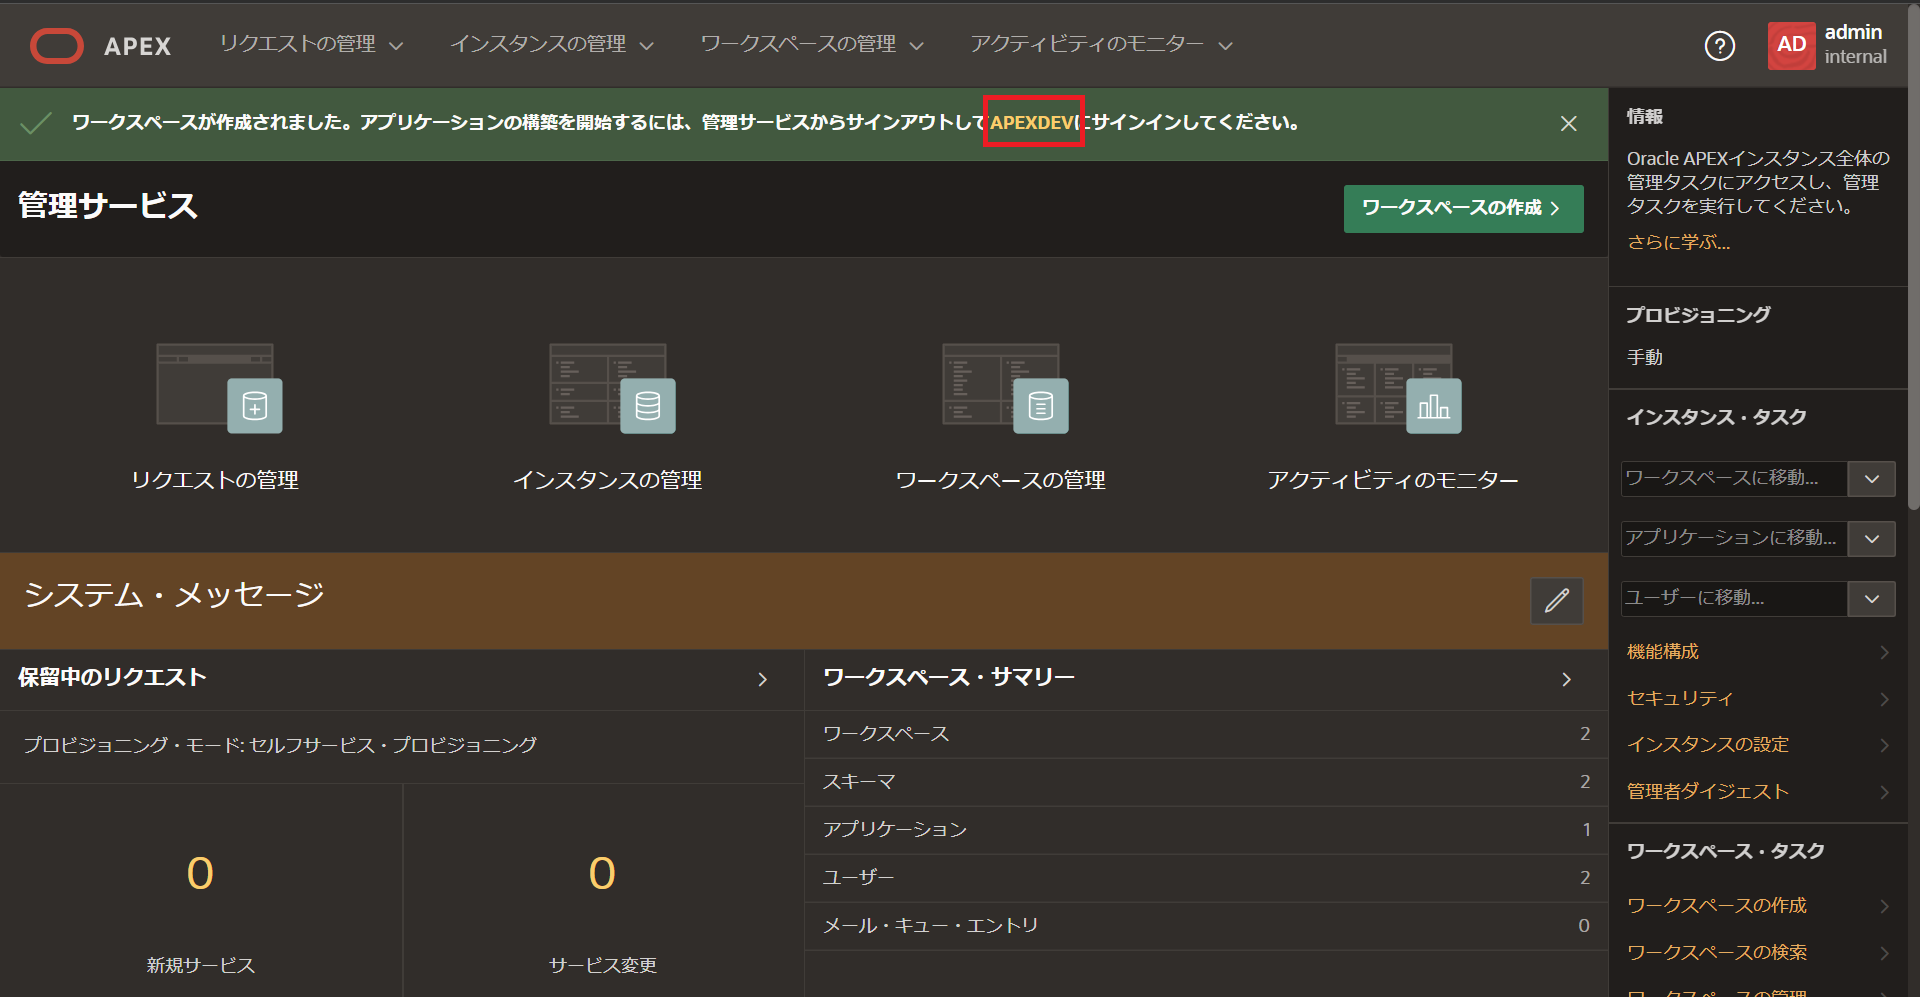Open リクエストの管理 menu in top bar

click(x=311, y=45)
